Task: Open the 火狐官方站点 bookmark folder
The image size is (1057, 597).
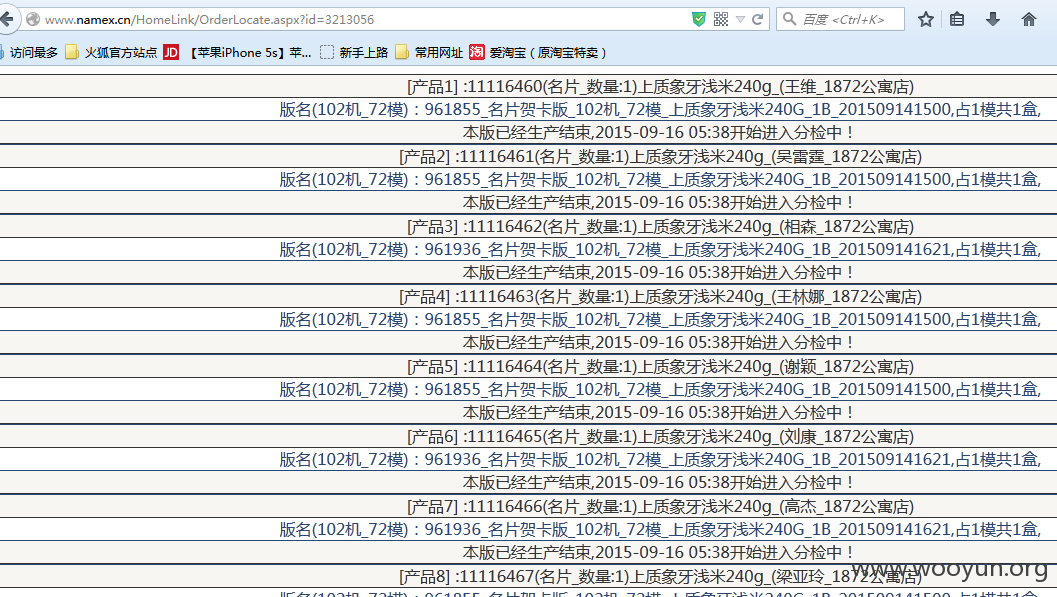Action: point(111,53)
